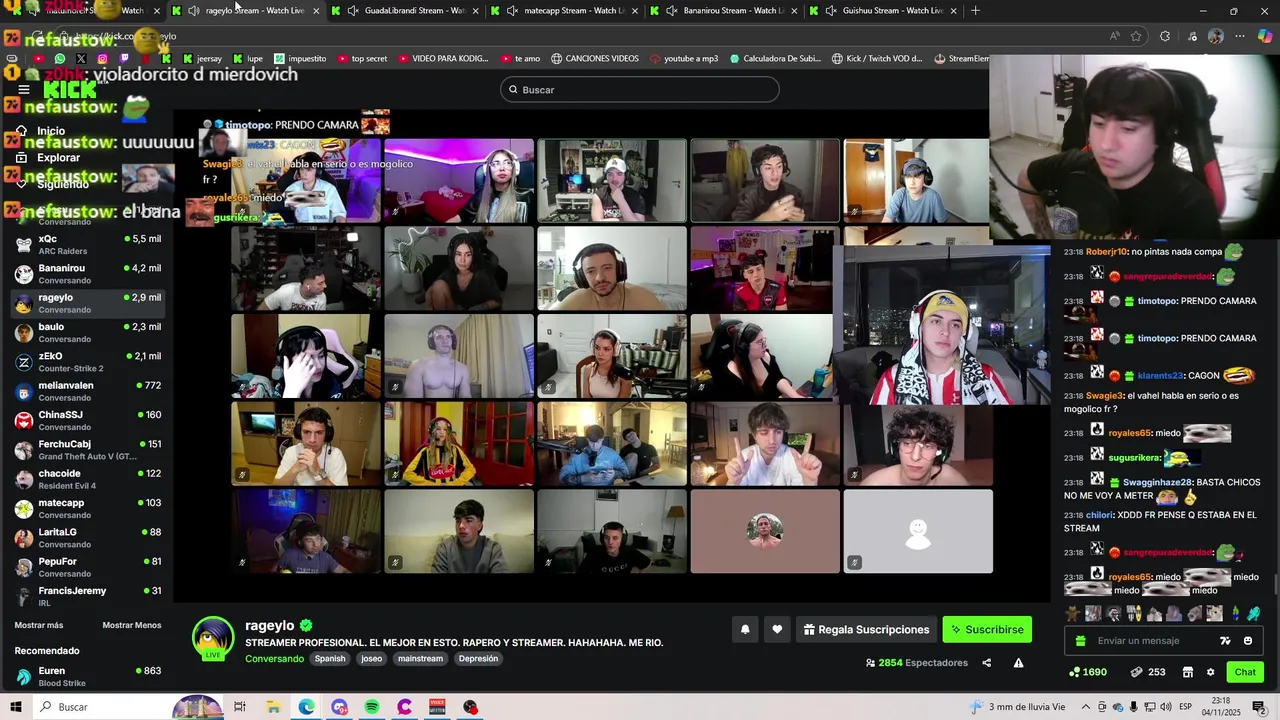Click the Spanish tag
Screen dimensions: 1280x720
pyautogui.click(x=330, y=659)
